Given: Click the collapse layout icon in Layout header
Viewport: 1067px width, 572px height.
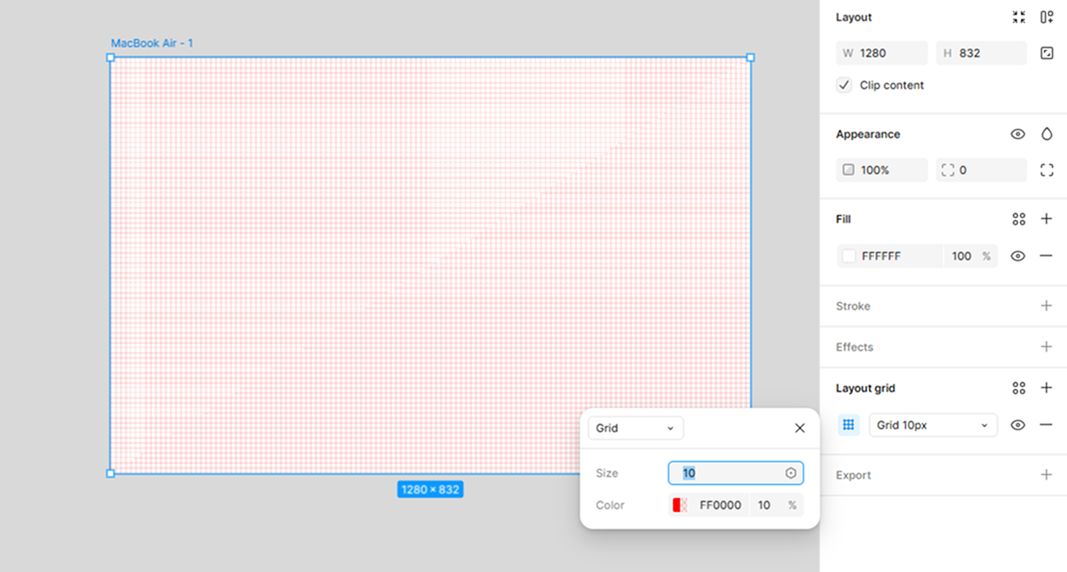Looking at the screenshot, I should click(1018, 17).
